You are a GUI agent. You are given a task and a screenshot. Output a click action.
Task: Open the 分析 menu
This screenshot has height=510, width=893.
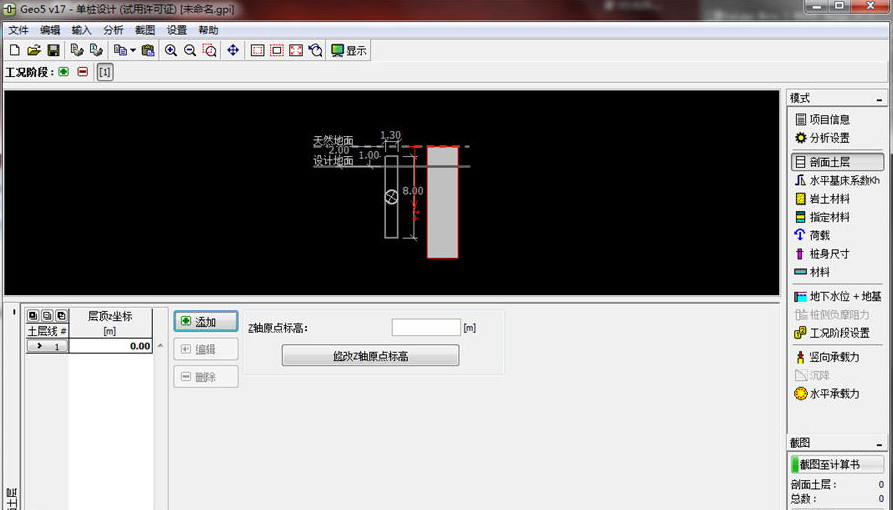[x=113, y=30]
